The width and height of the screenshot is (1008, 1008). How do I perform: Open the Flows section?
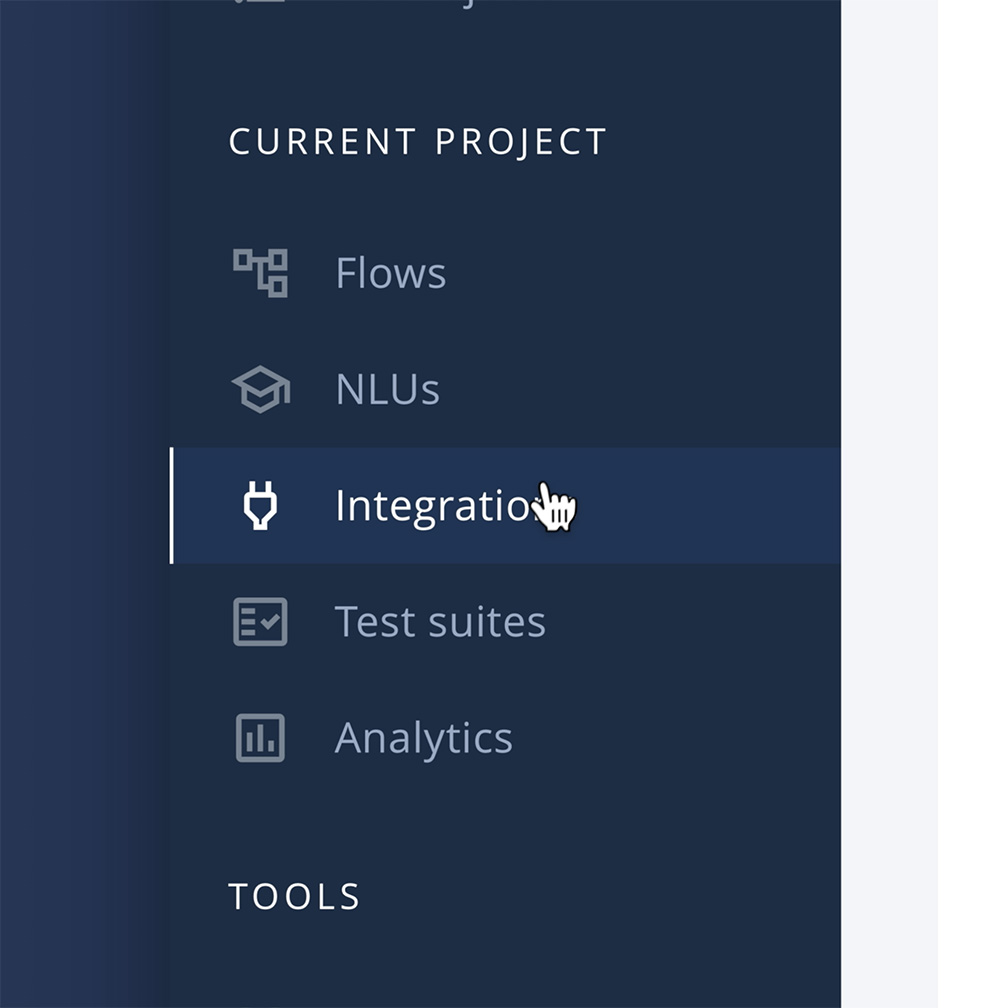pyautogui.click(x=390, y=271)
